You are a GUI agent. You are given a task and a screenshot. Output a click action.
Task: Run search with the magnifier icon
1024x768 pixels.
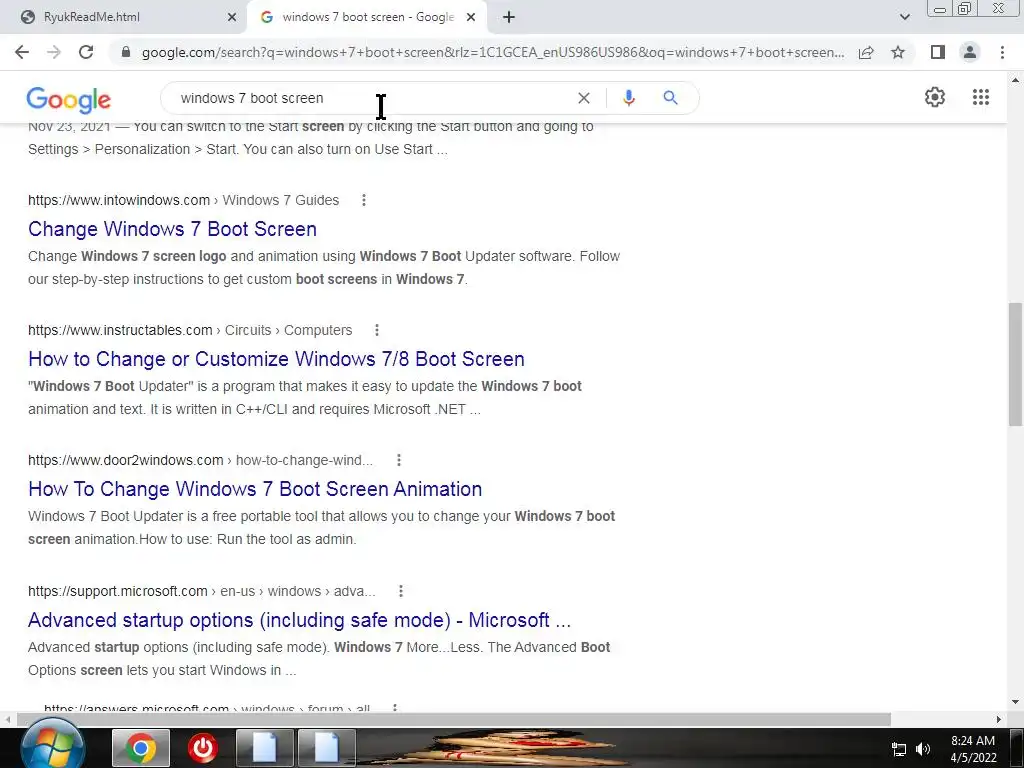click(x=670, y=98)
